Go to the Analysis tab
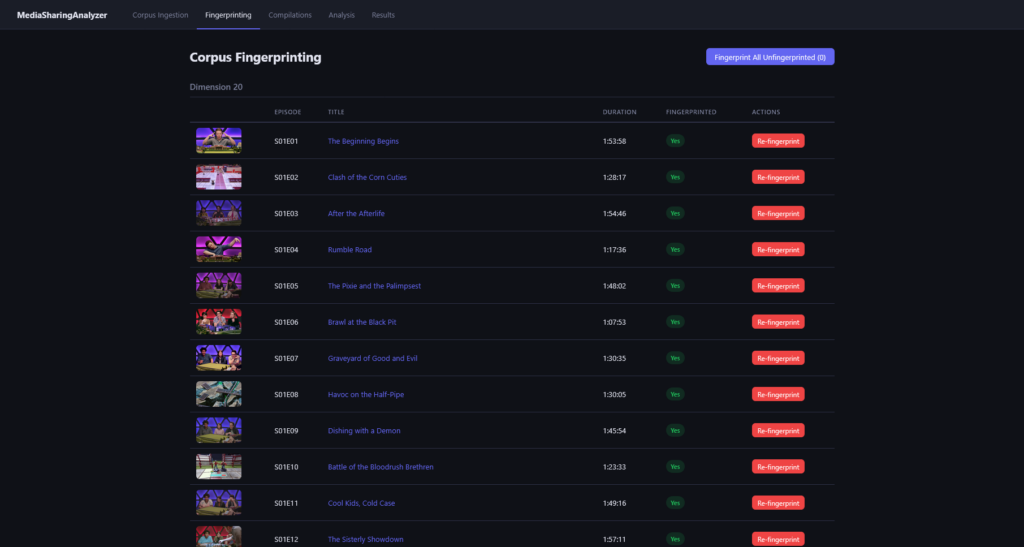 (341, 15)
